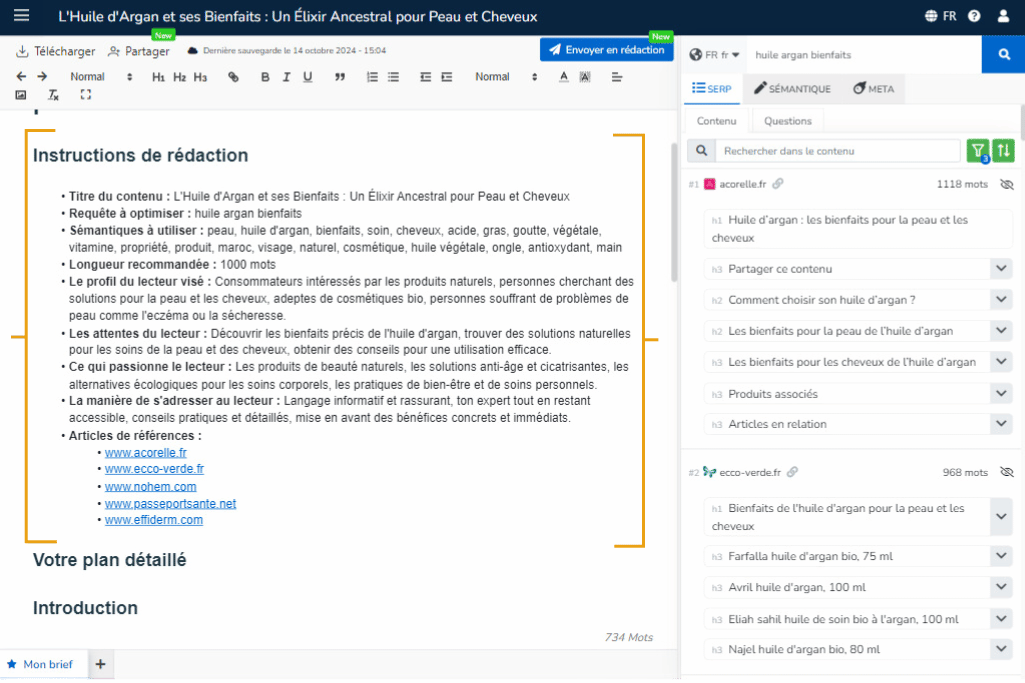Send the brief with Envoyer en rédaction
Image resolution: width=1025 pixels, height=683 pixels.
coord(607,50)
